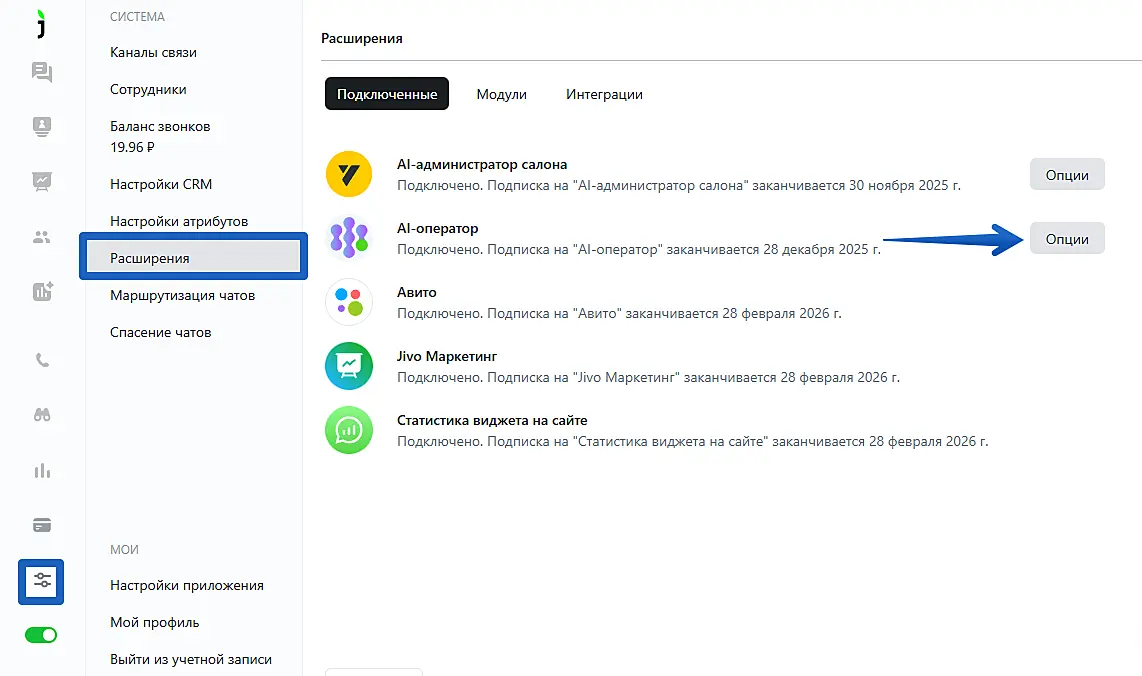This screenshot has width=1142, height=676.
Task: Open the settings sliders icon
Action: tap(41, 581)
